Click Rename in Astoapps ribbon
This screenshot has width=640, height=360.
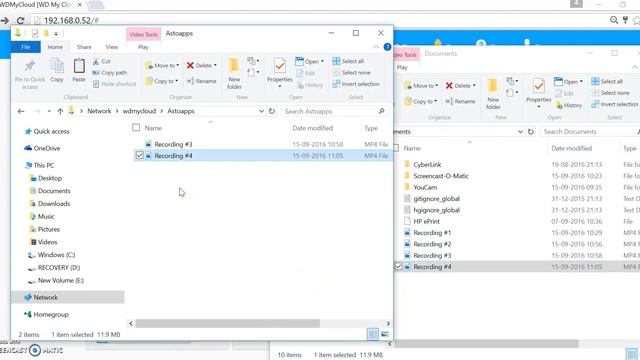click(x=201, y=81)
